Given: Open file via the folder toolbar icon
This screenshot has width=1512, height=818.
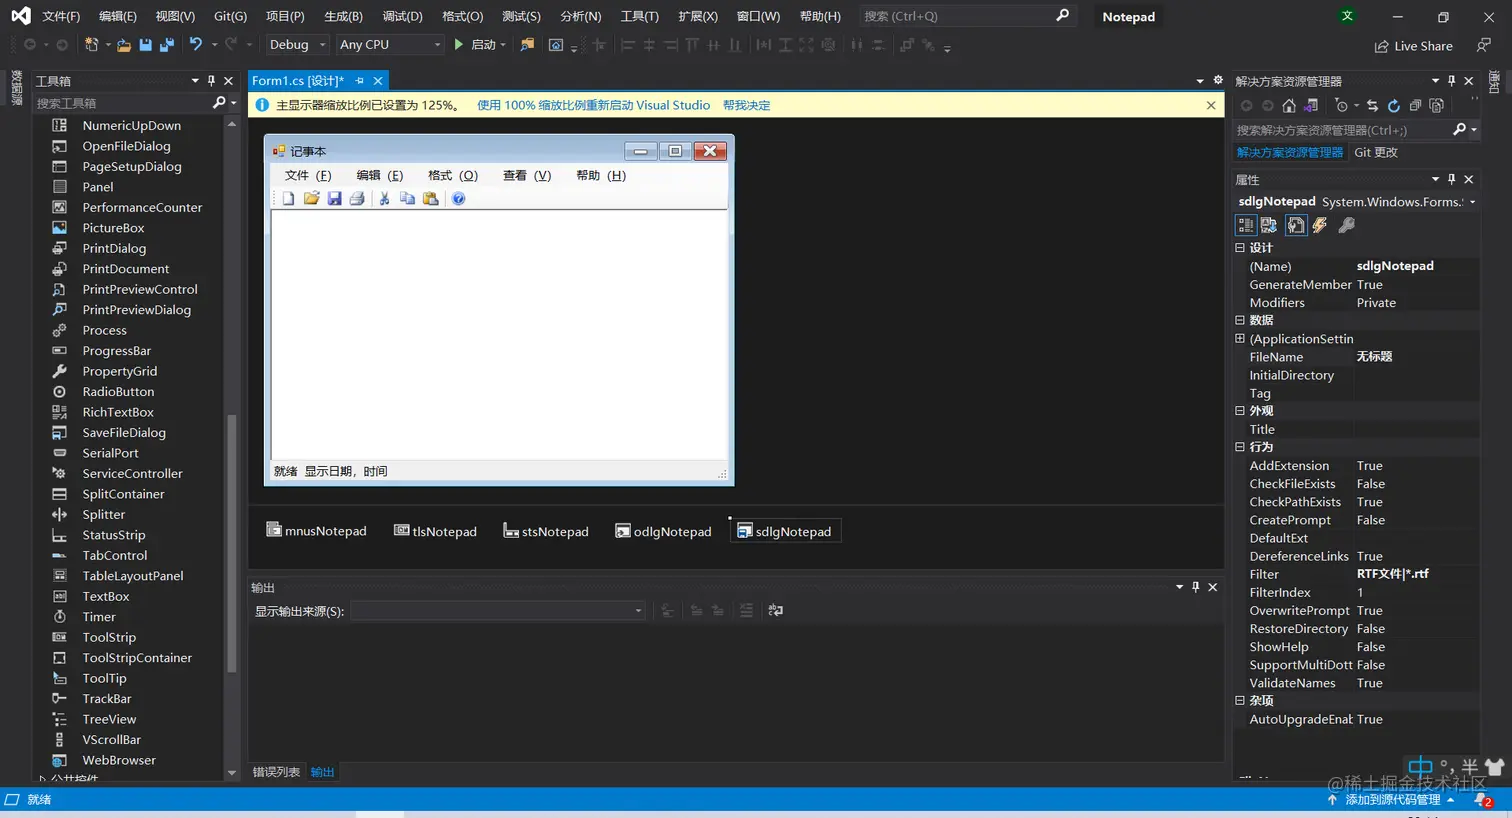Looking at the screenshot, I should [x=124, y=45].
